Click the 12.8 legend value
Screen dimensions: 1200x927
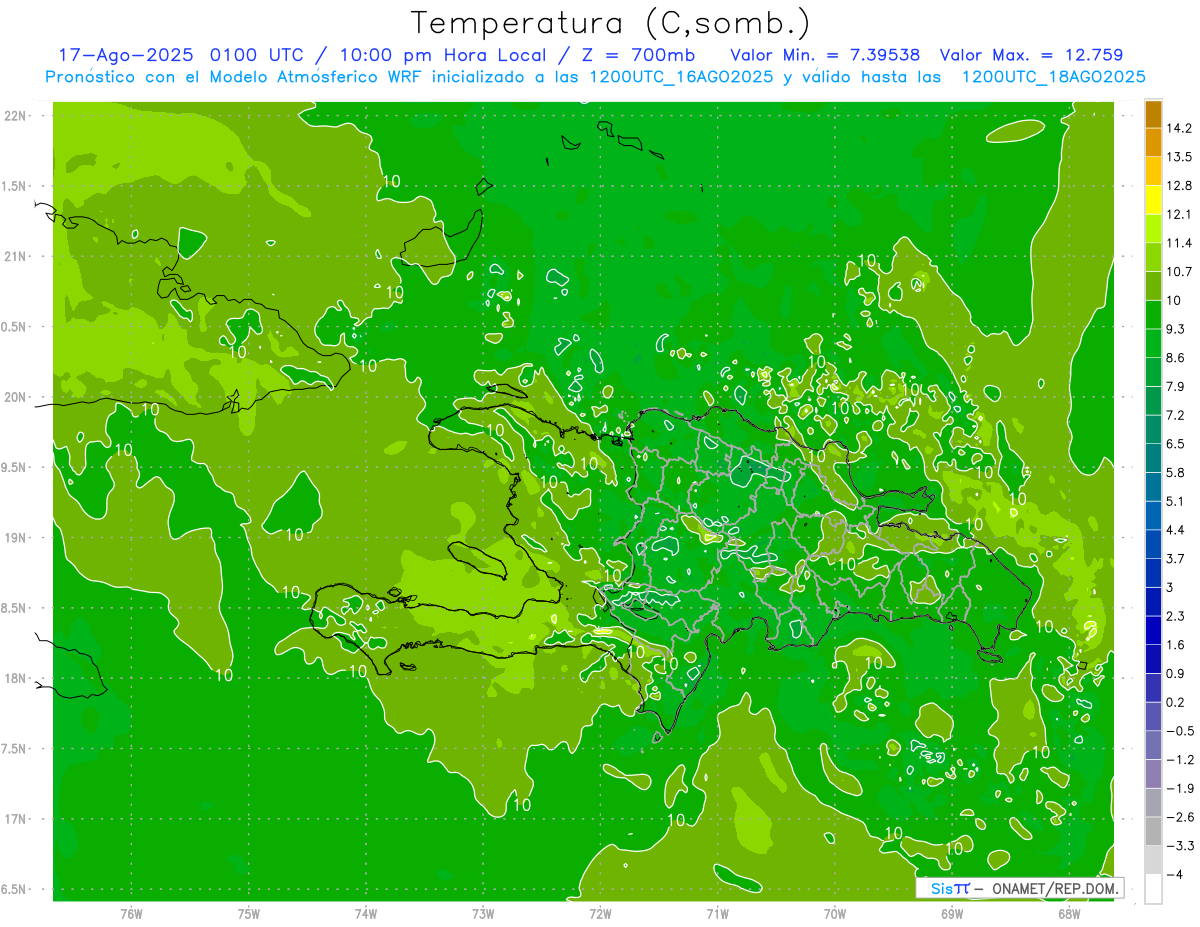click(1179, 185)
